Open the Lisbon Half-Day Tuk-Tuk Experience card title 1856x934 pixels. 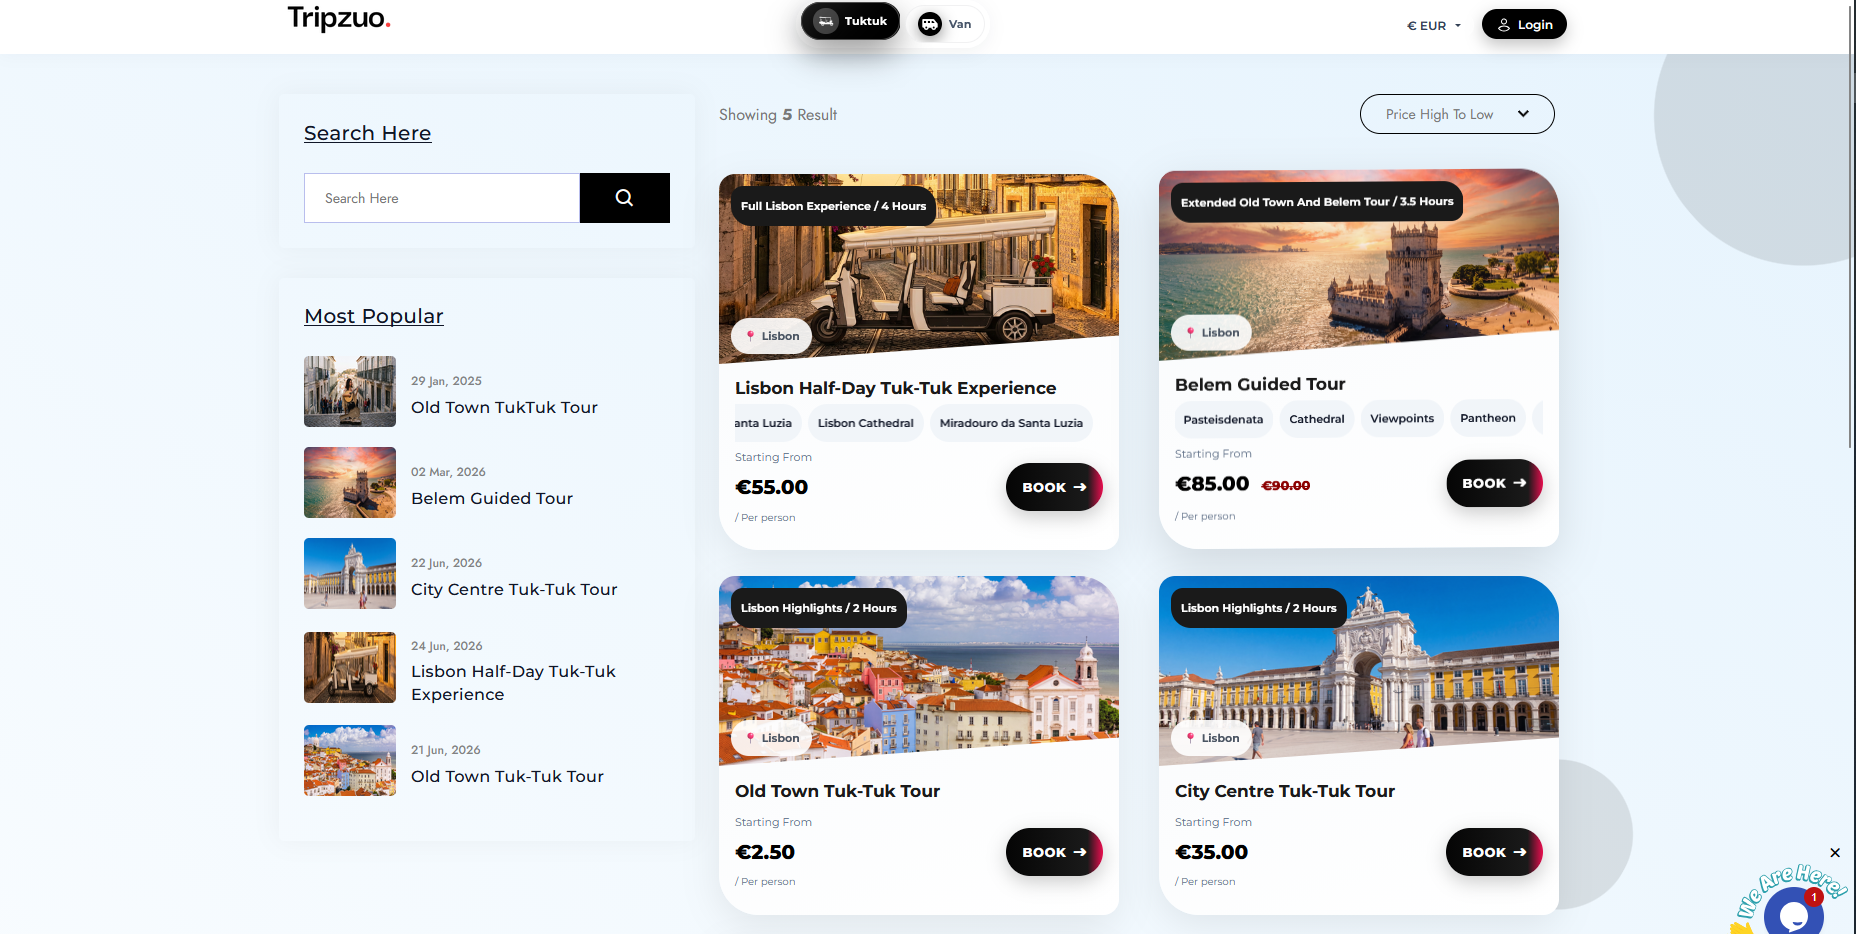point(895,388)
